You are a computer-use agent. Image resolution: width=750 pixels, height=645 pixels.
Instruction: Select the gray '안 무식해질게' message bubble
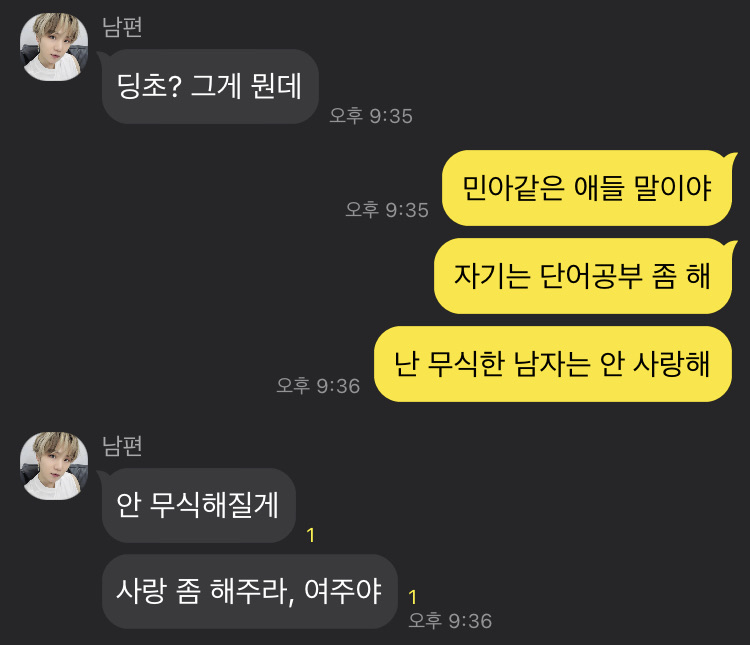pos(199,505)
